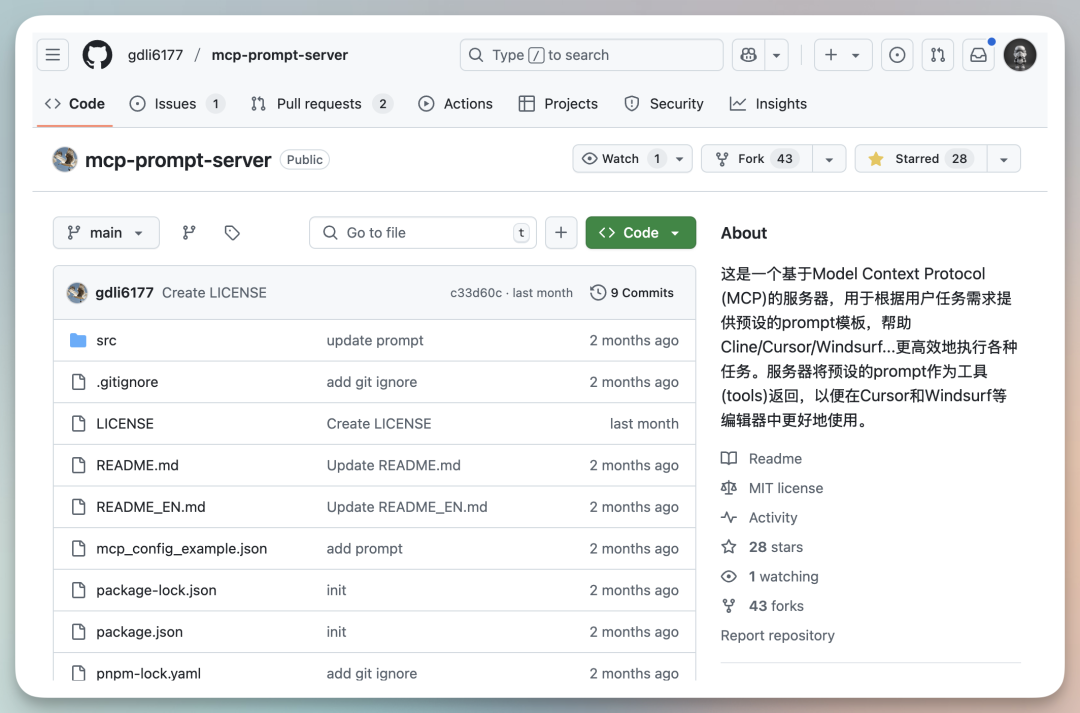Open the README_EN.md file
Screen dimensions: 1080x713
pyautogui.click(x=151, y=507)
